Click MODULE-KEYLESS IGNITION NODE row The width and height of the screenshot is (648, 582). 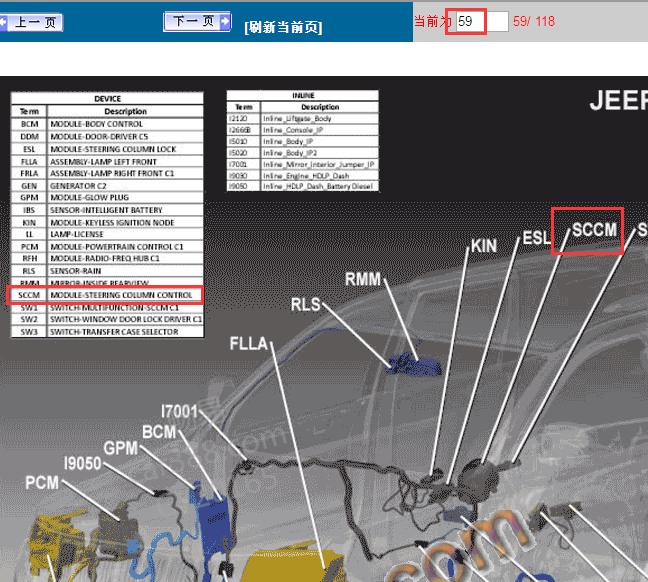(x=107, y=222)
